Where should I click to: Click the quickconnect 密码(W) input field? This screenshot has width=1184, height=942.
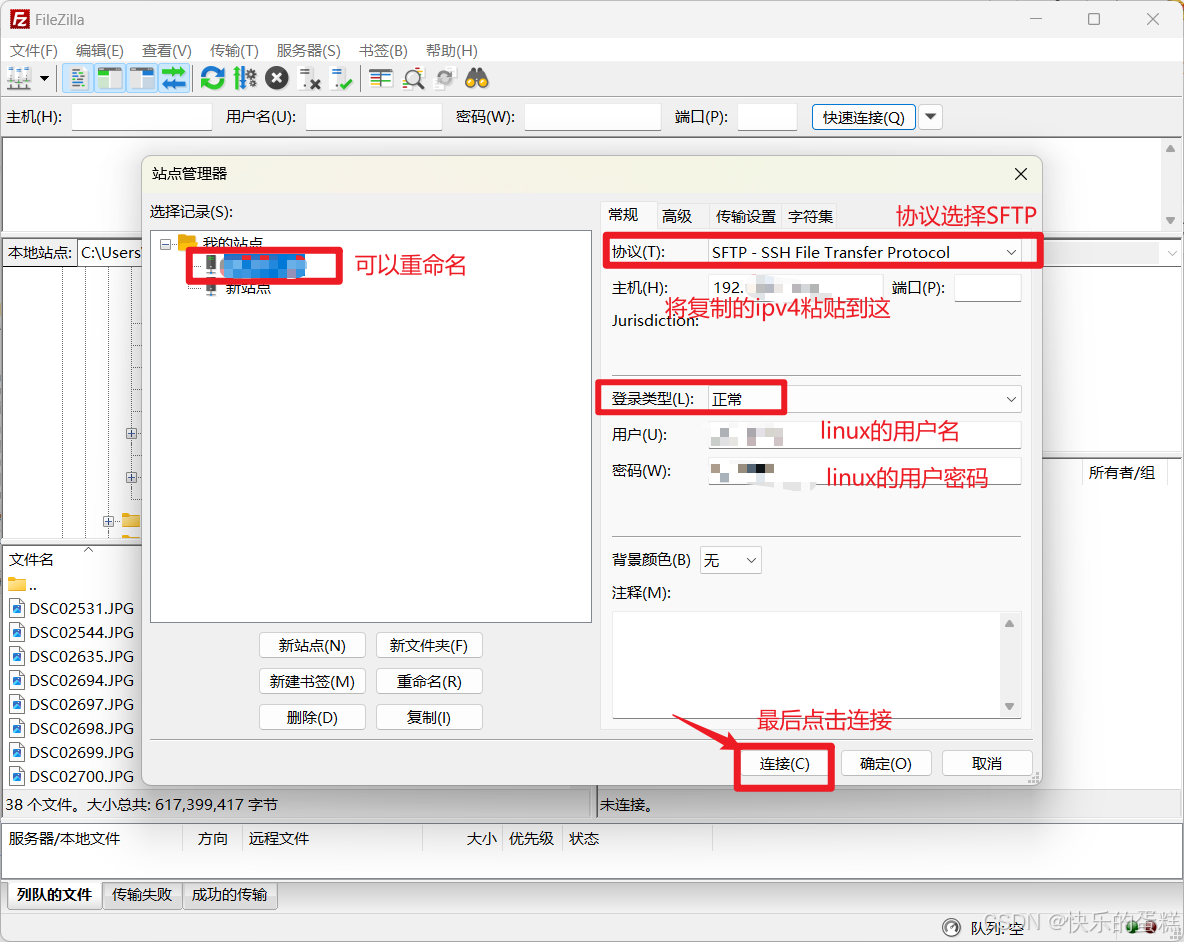593,117
